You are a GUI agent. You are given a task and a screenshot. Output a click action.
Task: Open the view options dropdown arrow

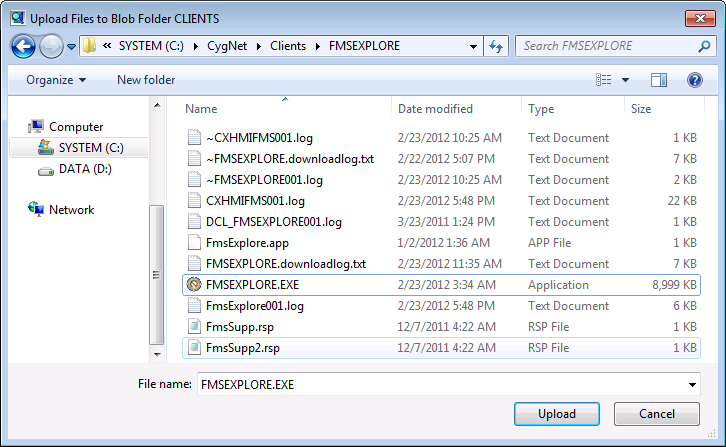[x=625, y=80]
